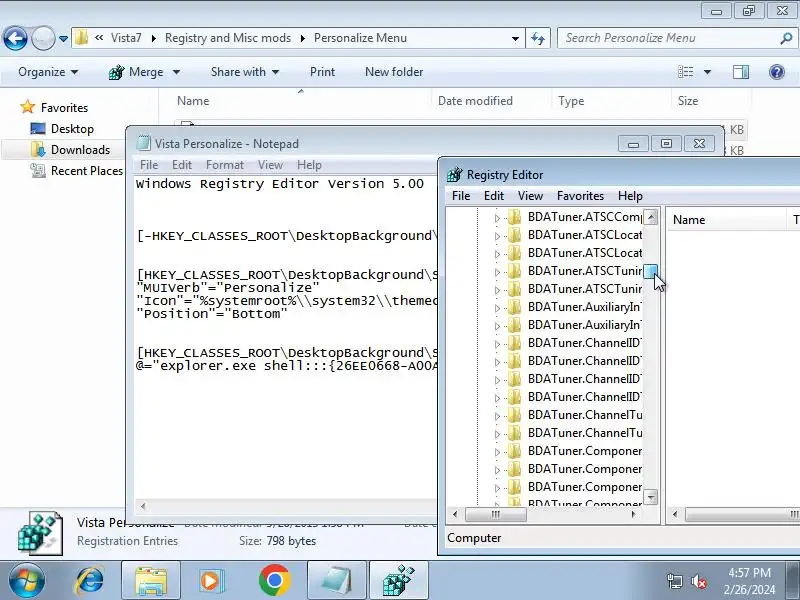Image resolution: width=800 pixels, height=600 pixels.
Task: Select first BDATuner.ChannelTu key
Action: pos(585,415)
